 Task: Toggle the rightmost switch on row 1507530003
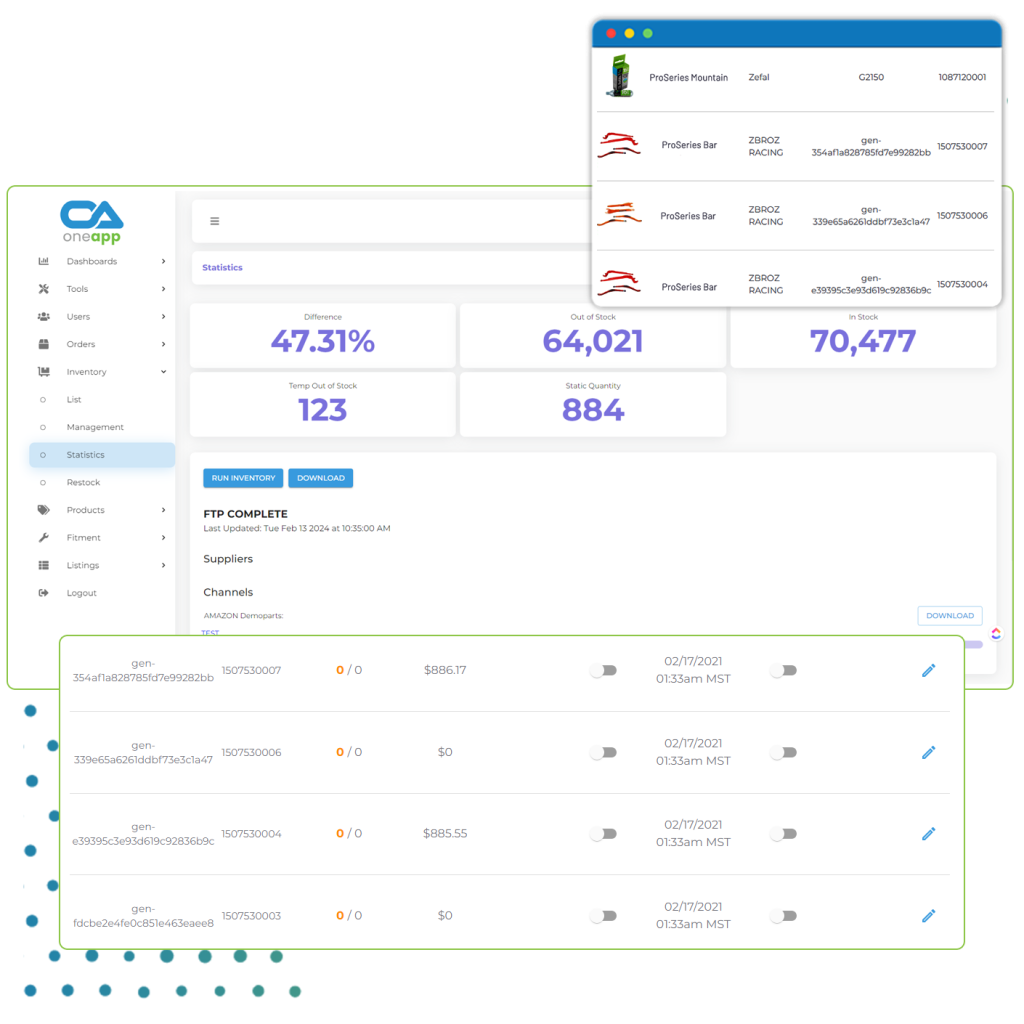pos(784,915)
